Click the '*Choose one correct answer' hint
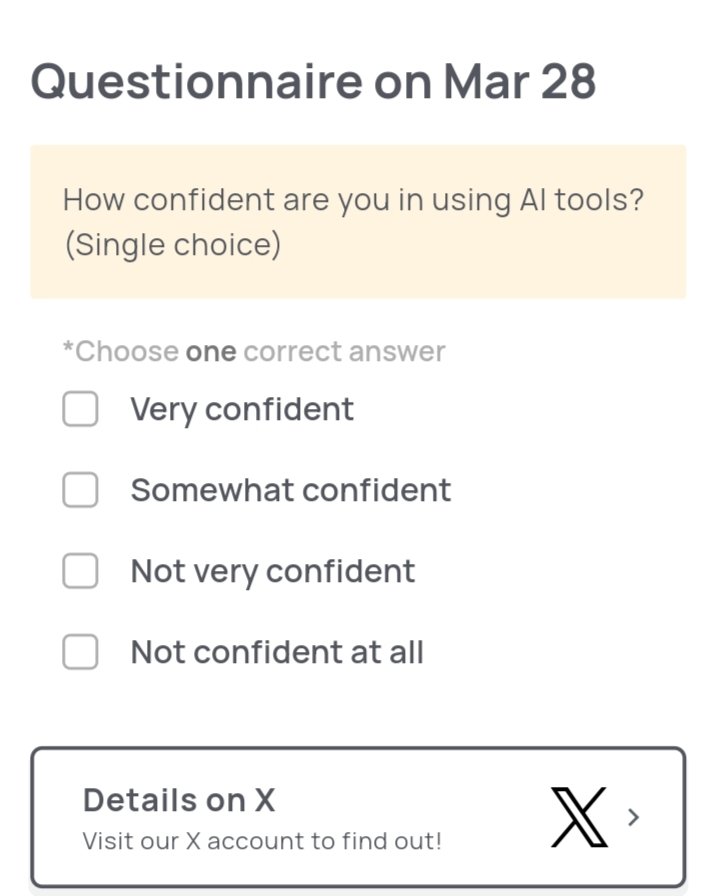Screen dimensions: 716x896 point(254,351)
